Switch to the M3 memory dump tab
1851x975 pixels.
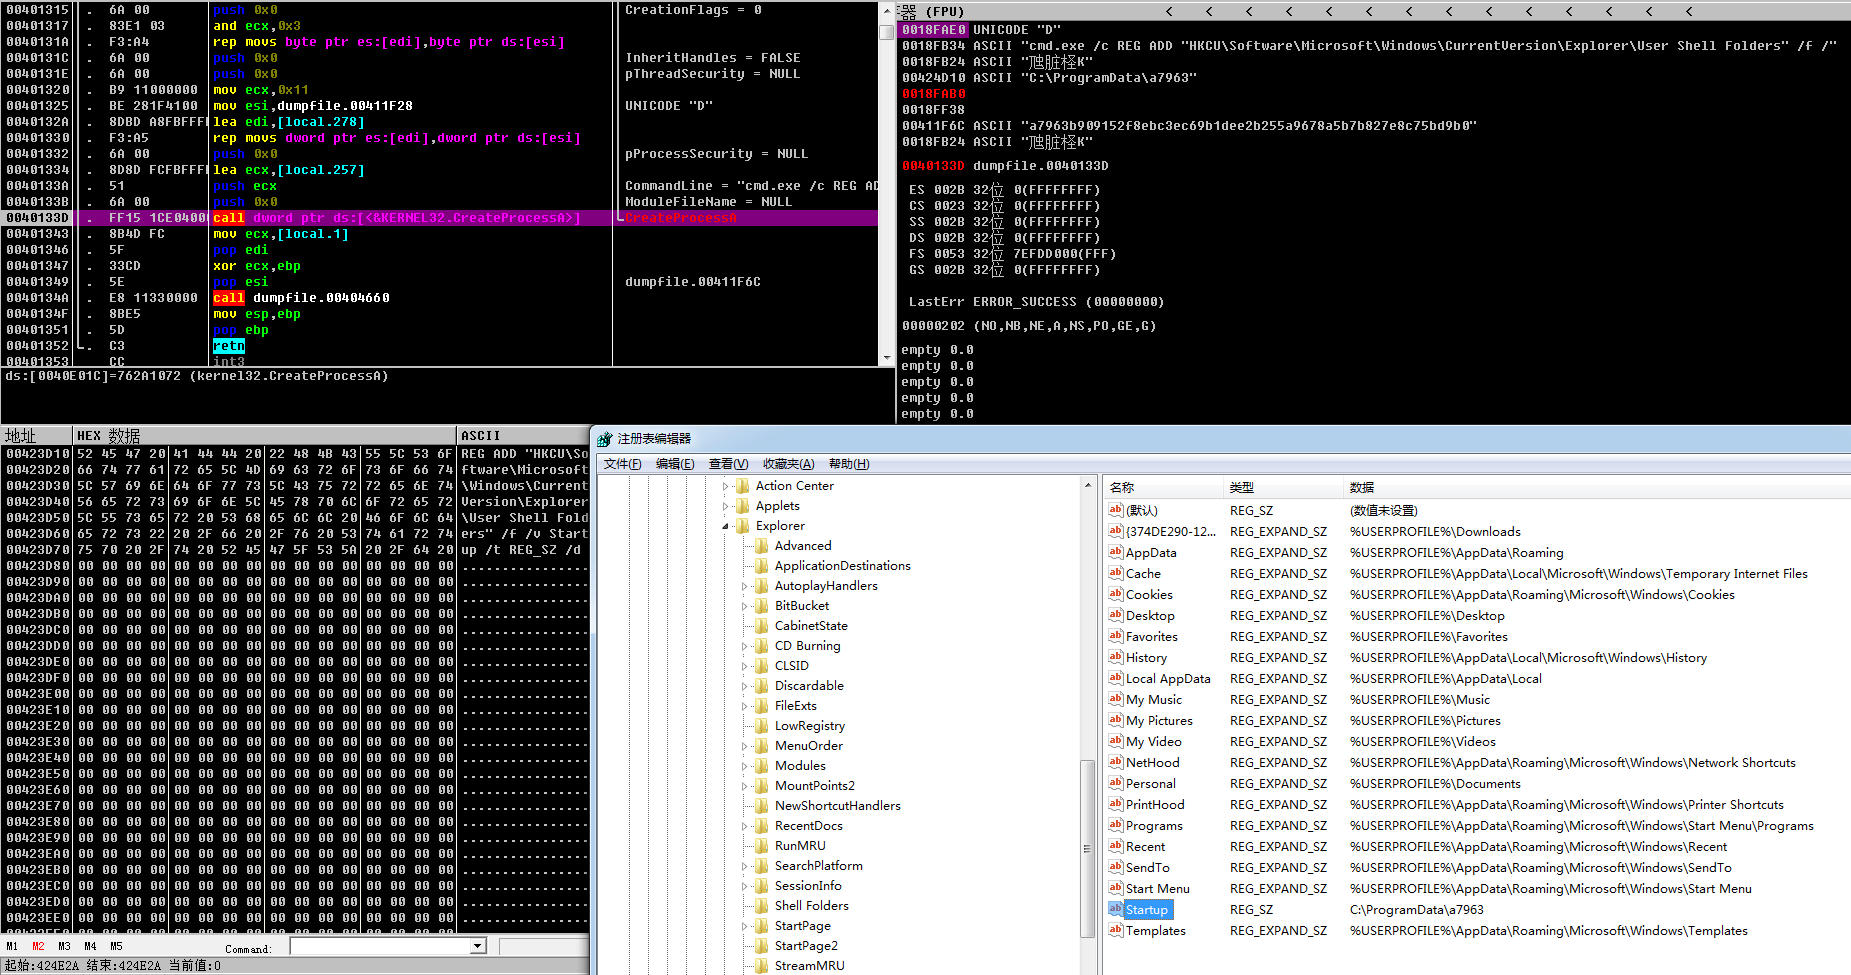click(x=64, y=946)
